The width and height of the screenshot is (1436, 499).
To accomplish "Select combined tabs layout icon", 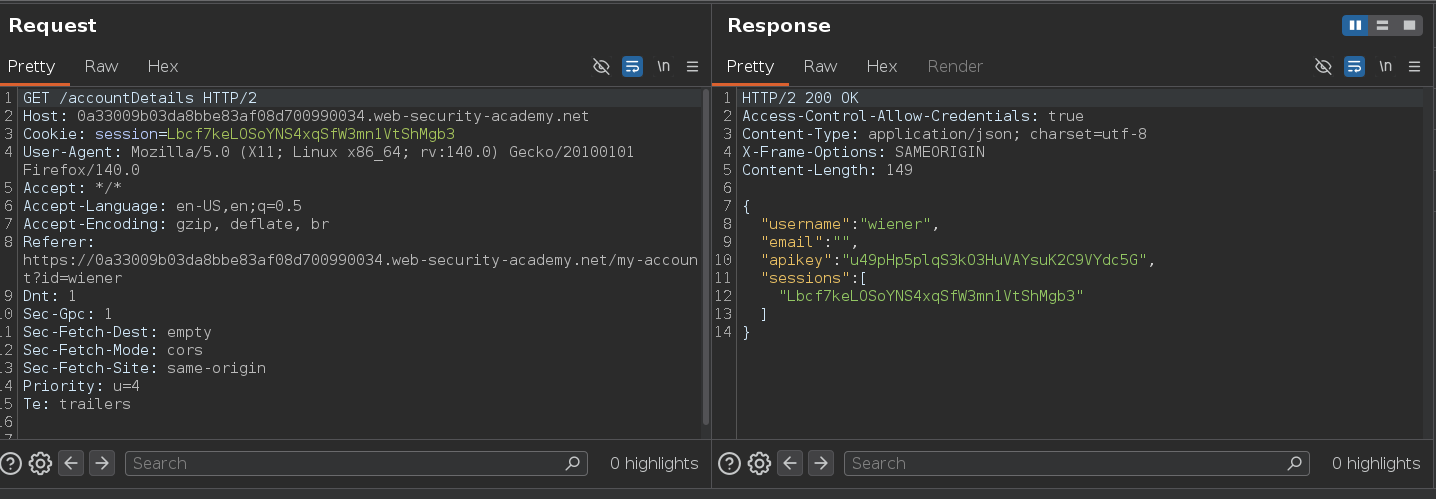I will point(1409,25).
